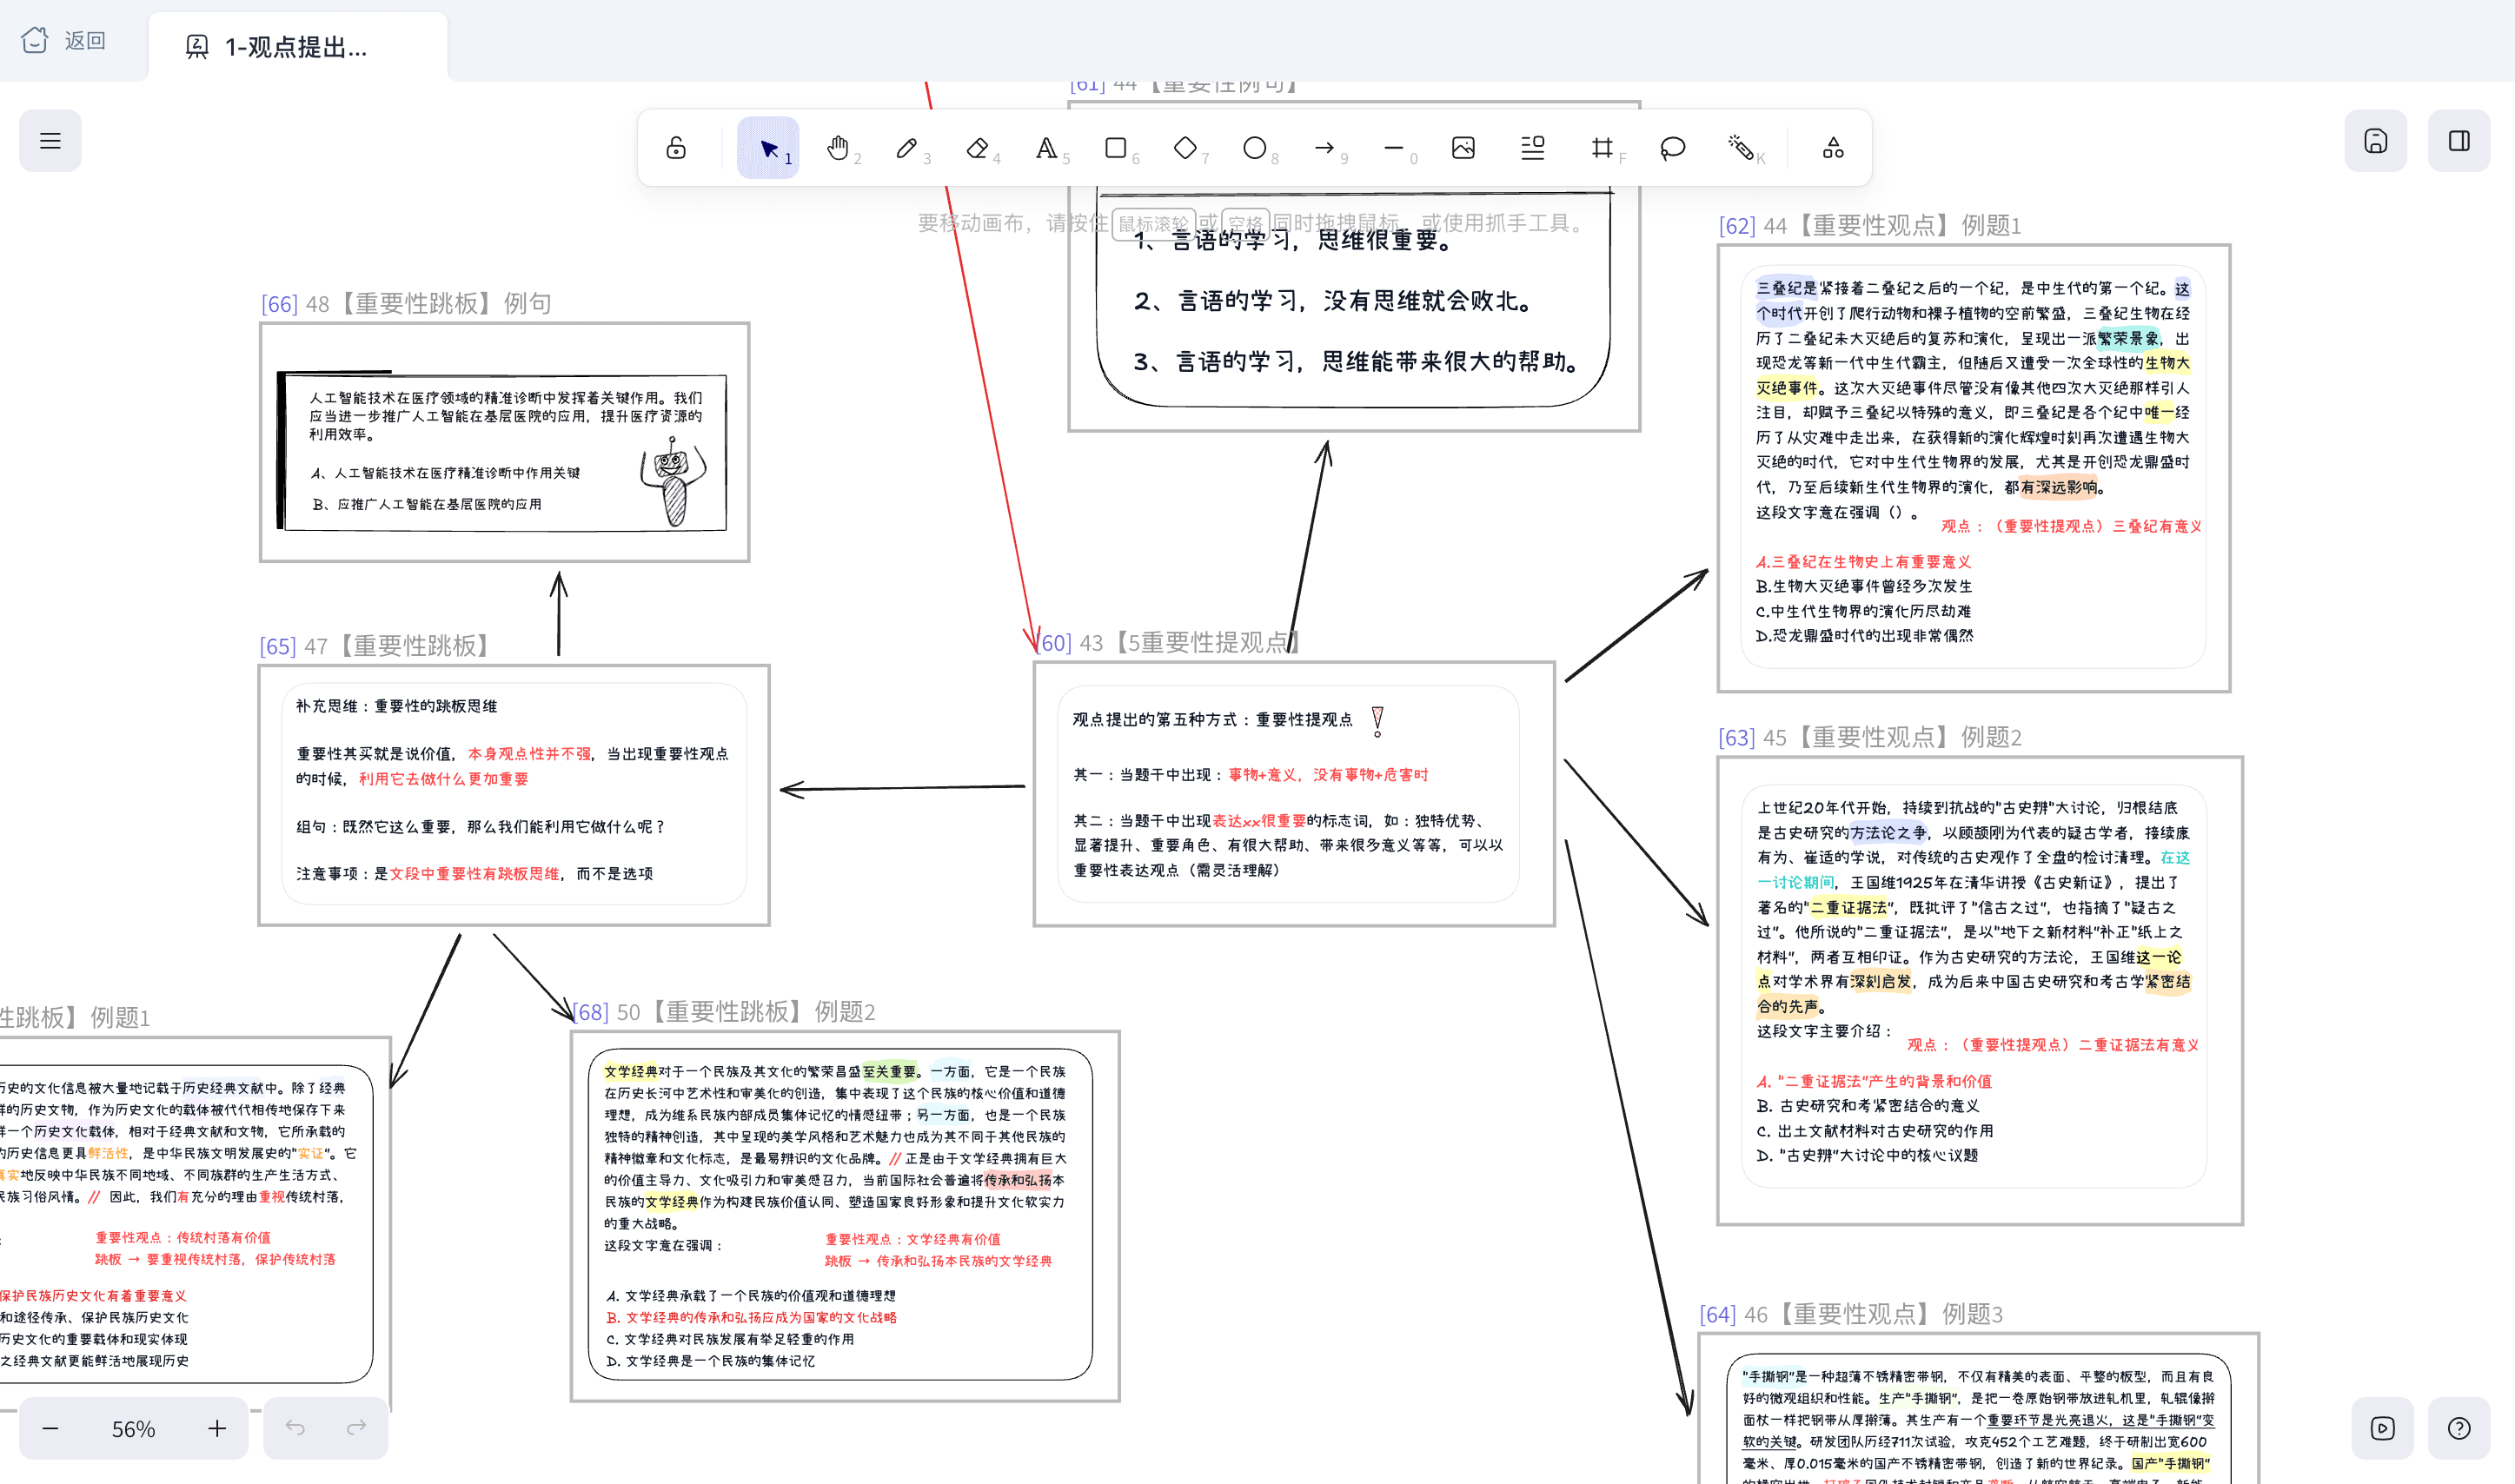The image size is (2515, 1484).
Task: Select the text tool
Action: click(x=1046, y=148)
